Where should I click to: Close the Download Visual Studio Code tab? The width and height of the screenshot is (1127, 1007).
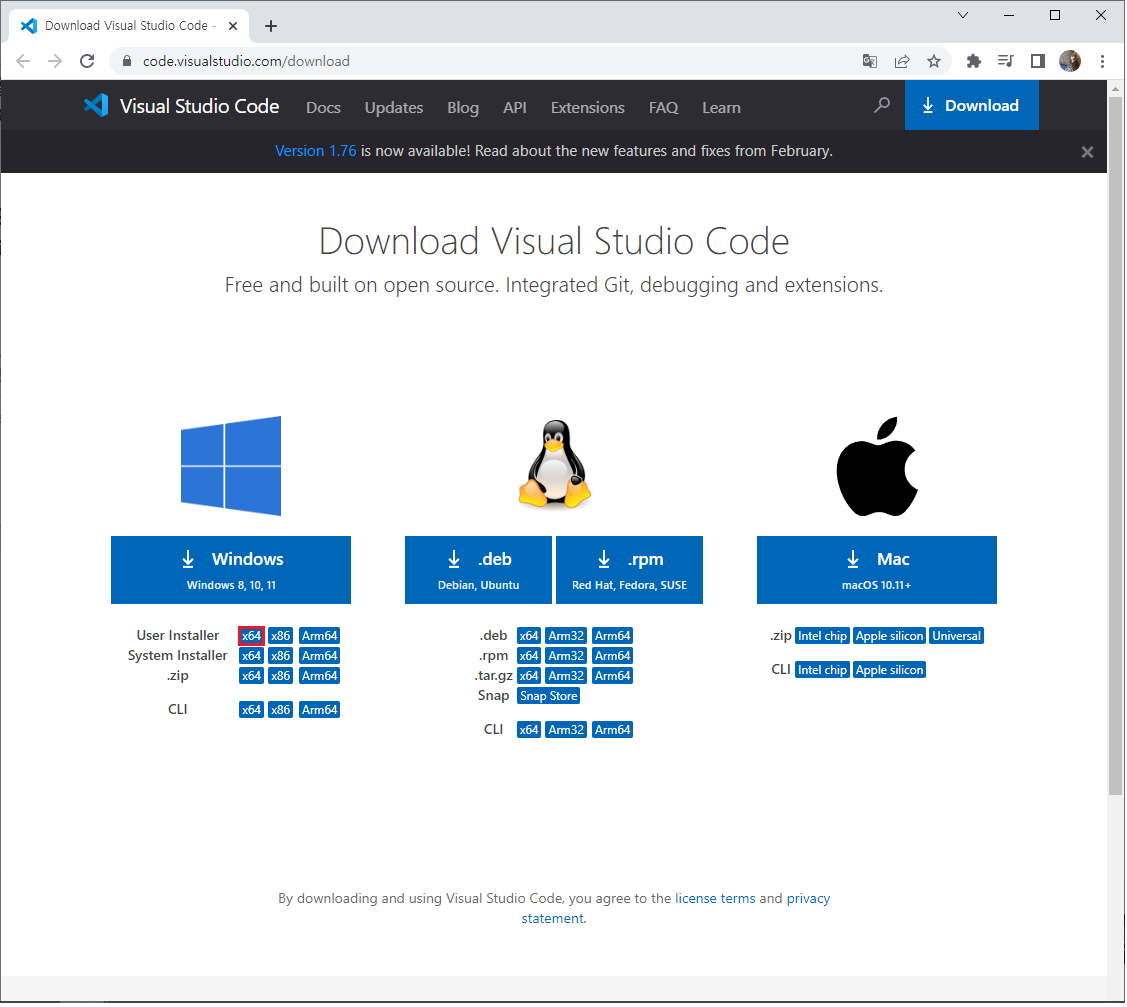[233, 26]
